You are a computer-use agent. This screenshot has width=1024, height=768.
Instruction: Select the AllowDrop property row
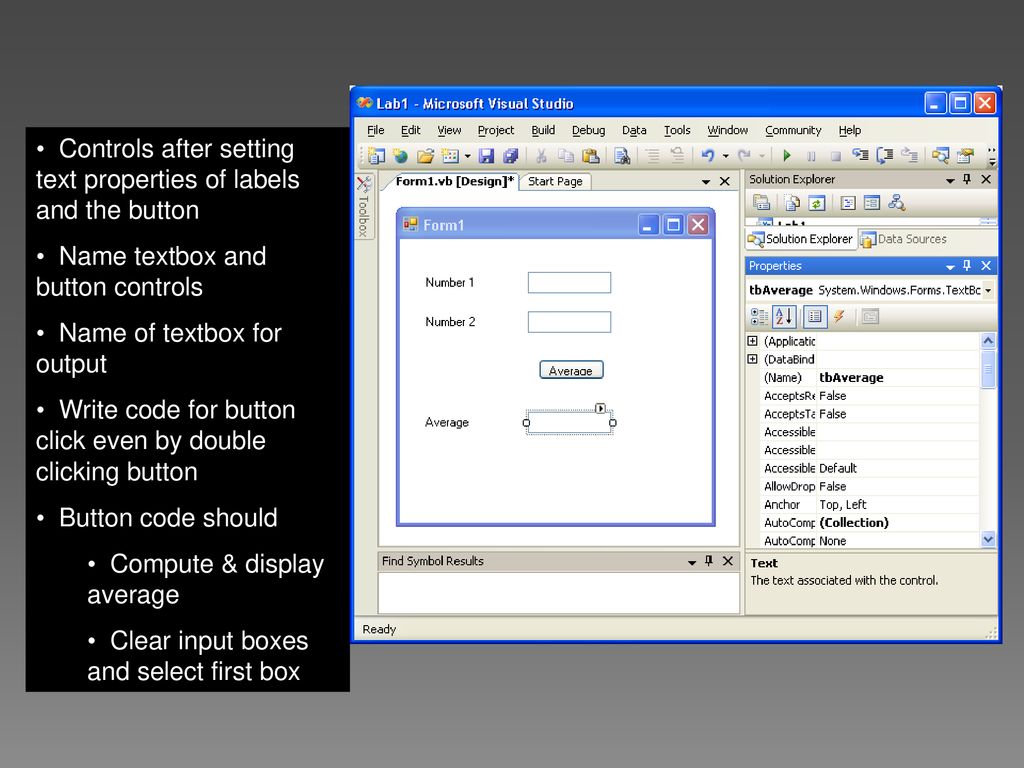(863, 486)
